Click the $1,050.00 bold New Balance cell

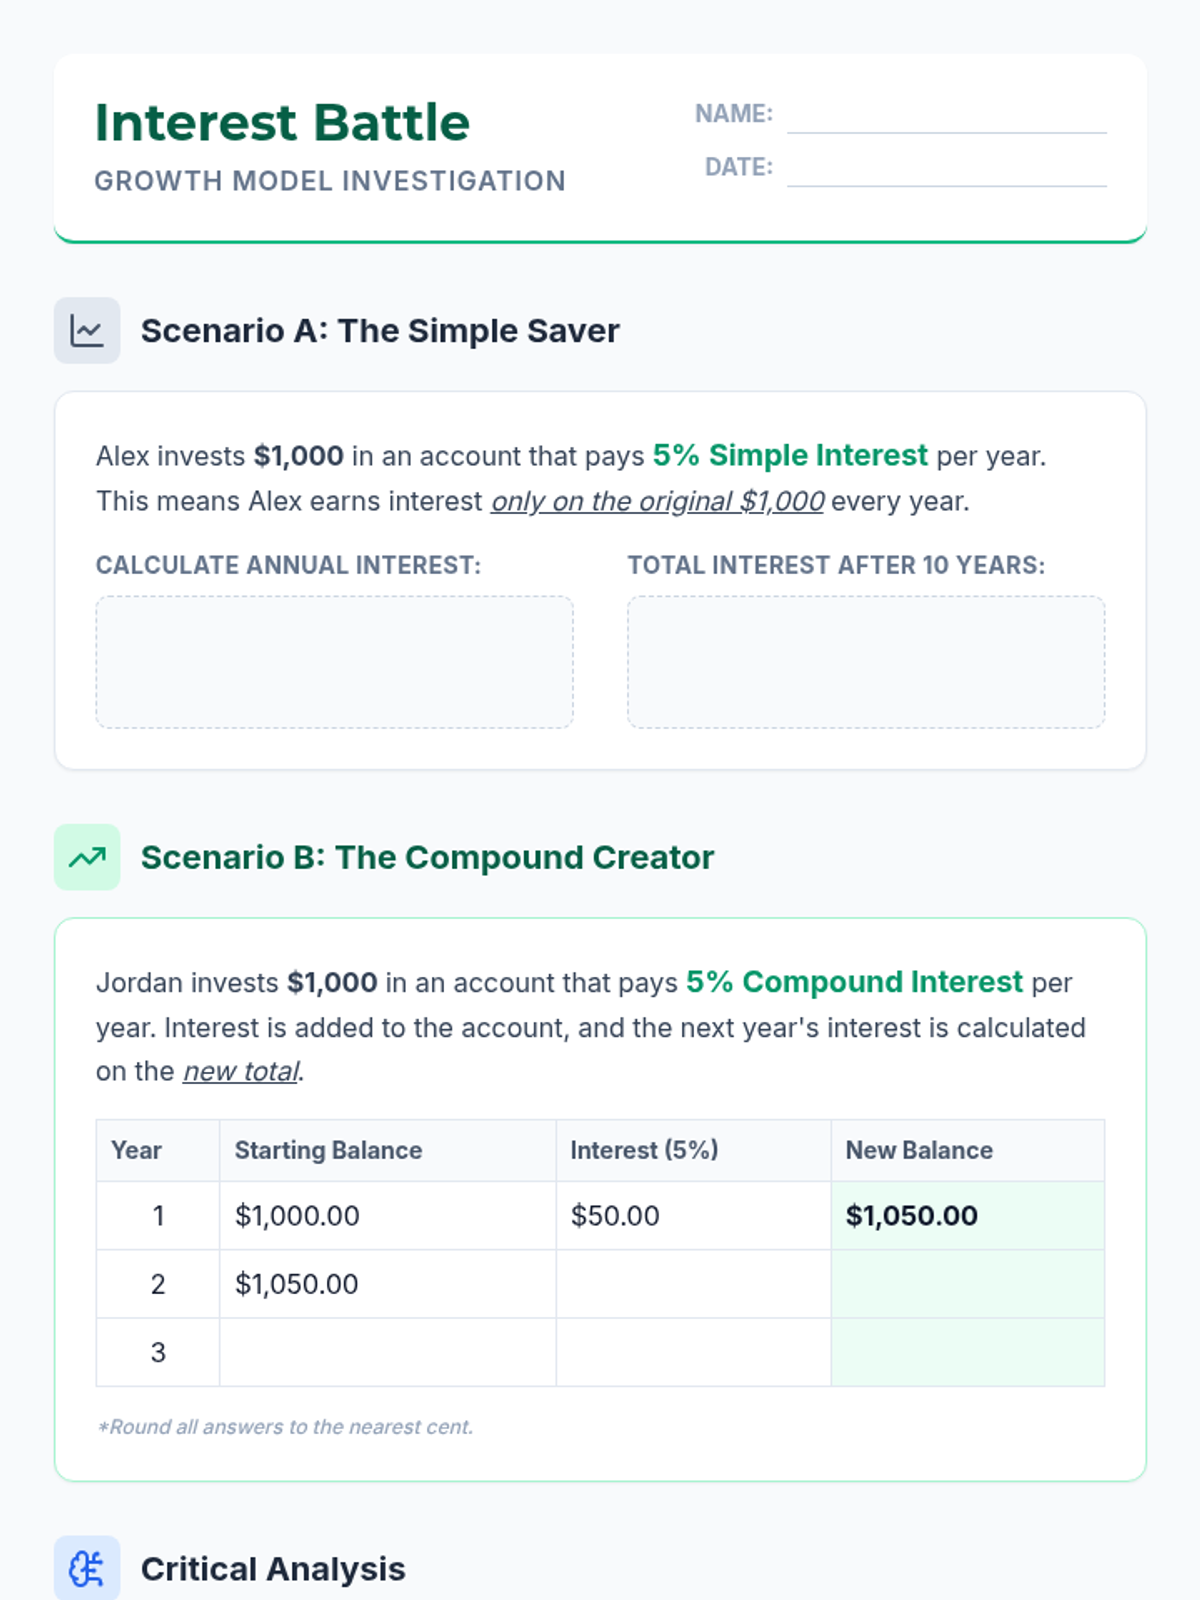tap(968, 1216)
